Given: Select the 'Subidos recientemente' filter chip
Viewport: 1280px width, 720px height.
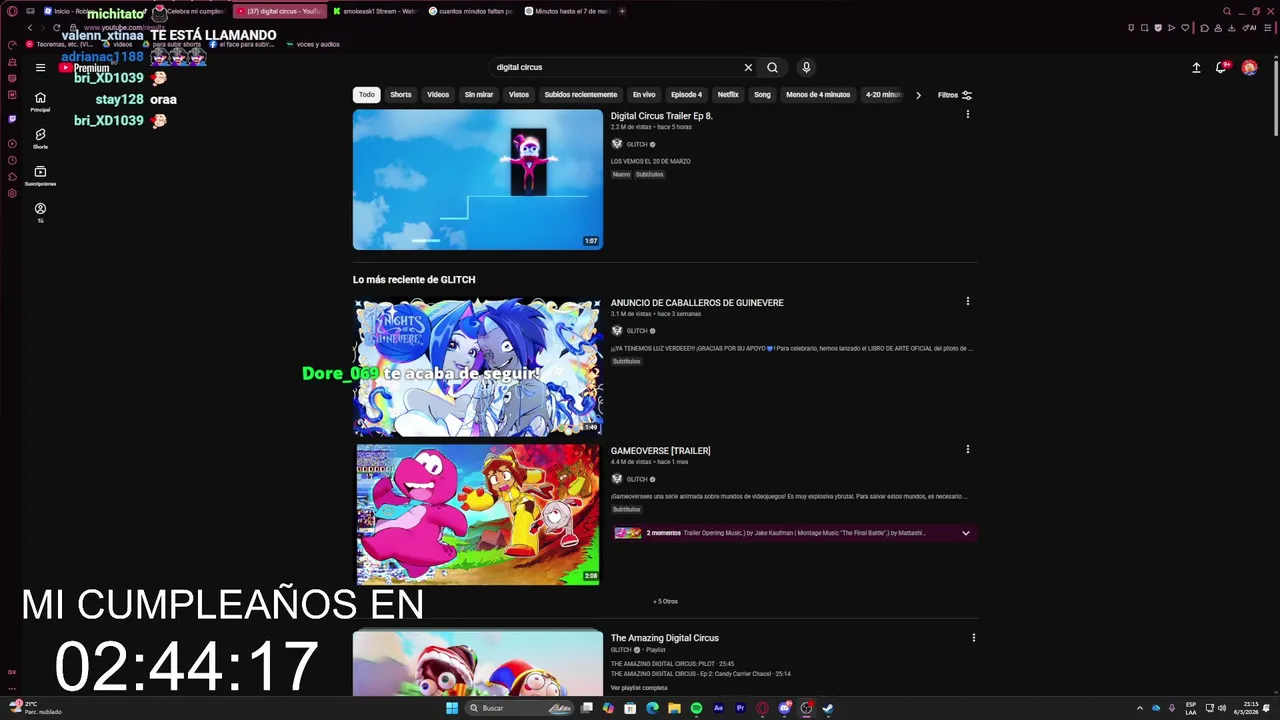Looking at the screenshot, I should pyautogui.click(x=581, y=95).
